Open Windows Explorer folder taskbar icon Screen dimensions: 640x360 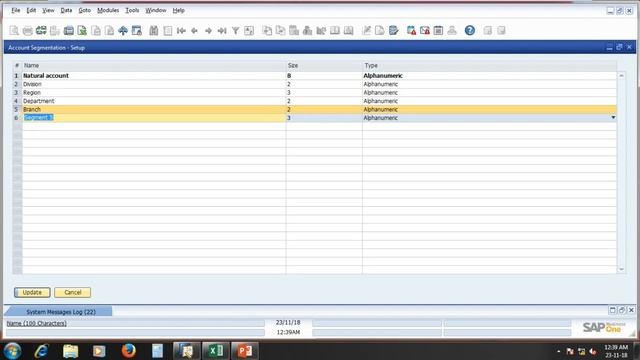pos(70,351)
